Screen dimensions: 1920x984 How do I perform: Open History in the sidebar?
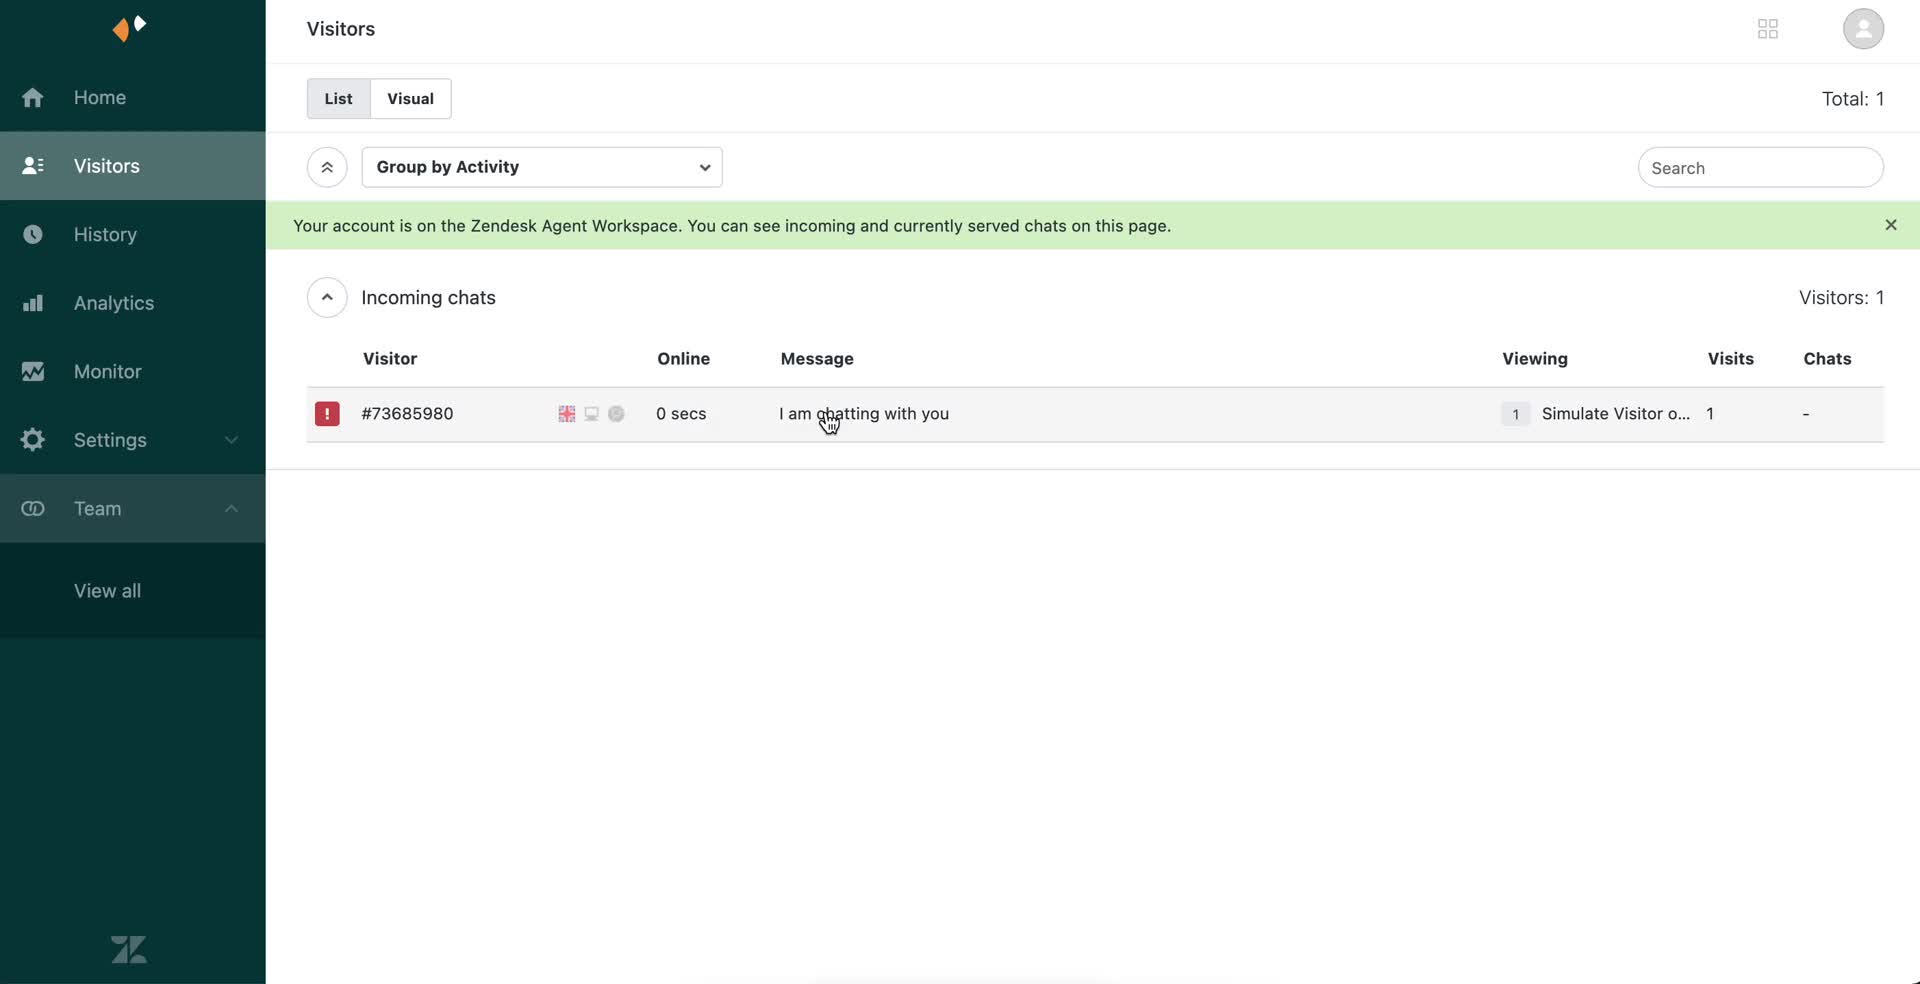coord(133,235)
